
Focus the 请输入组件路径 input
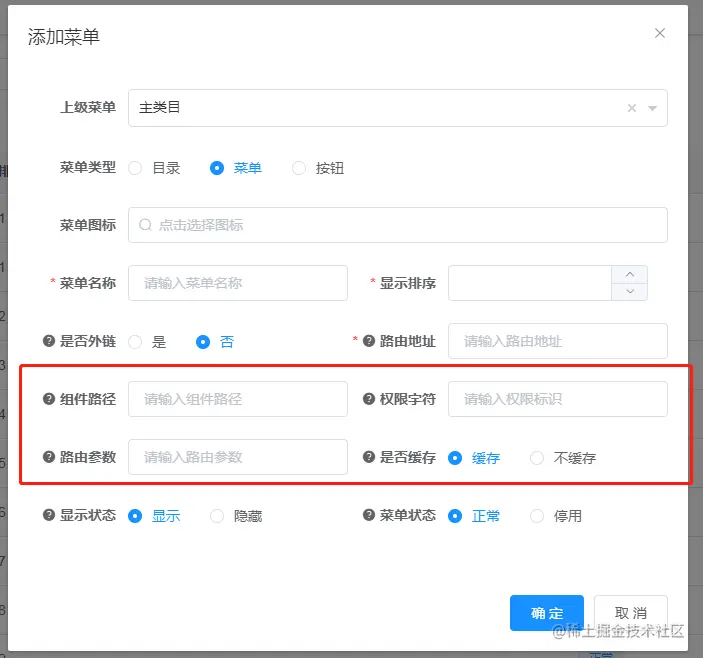click(x=238, y=399)
